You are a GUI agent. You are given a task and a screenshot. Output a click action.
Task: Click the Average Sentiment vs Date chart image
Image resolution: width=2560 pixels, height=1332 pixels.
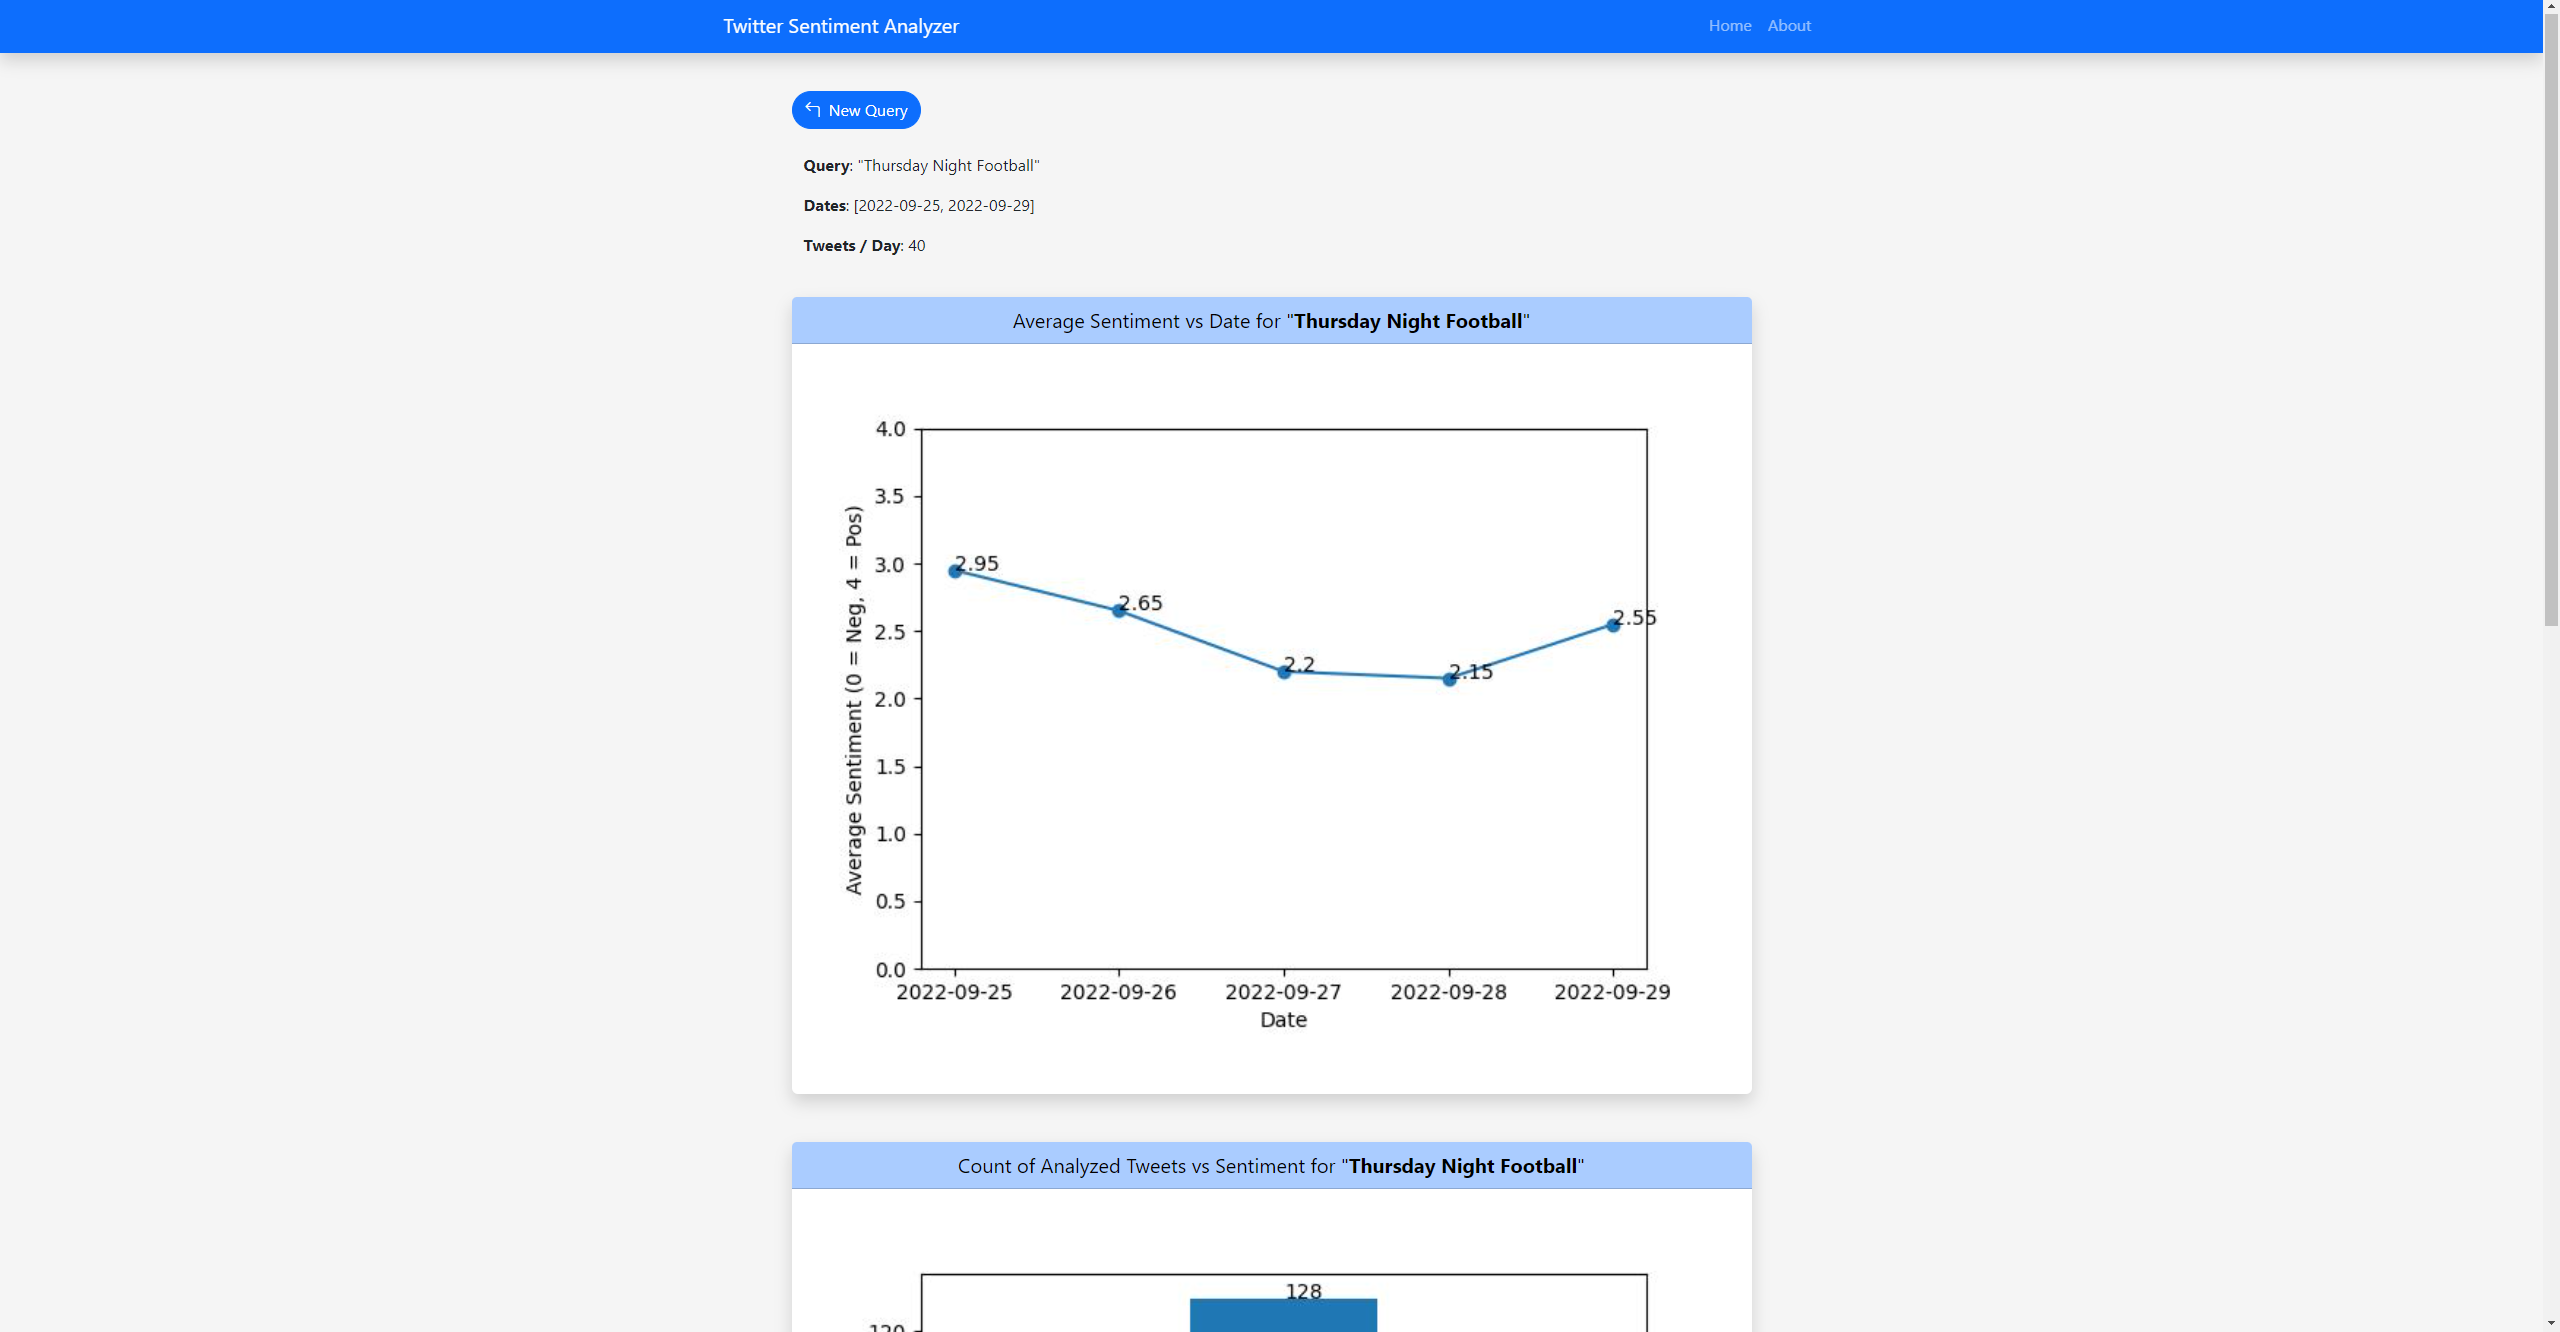coord(1271,719)
